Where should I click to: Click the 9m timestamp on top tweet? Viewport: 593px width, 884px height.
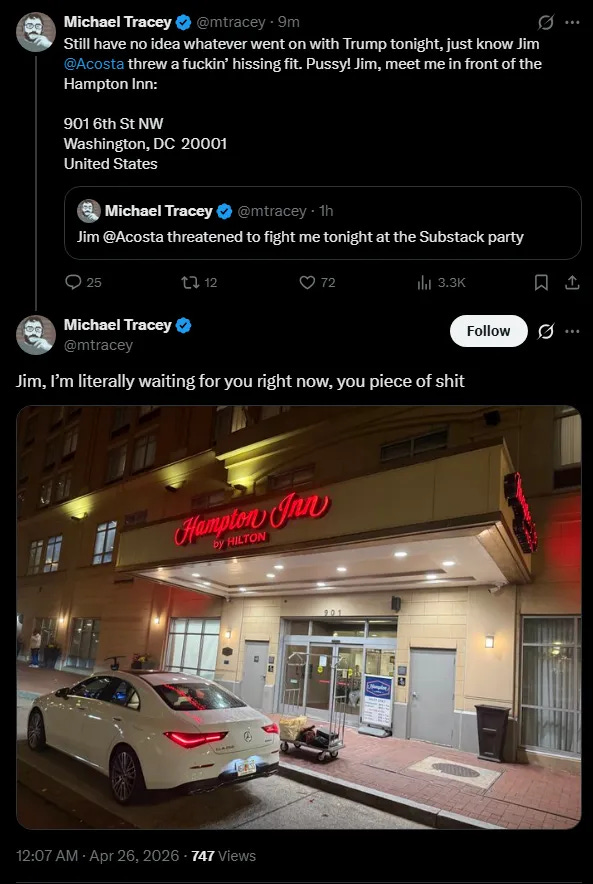(289, 22)
